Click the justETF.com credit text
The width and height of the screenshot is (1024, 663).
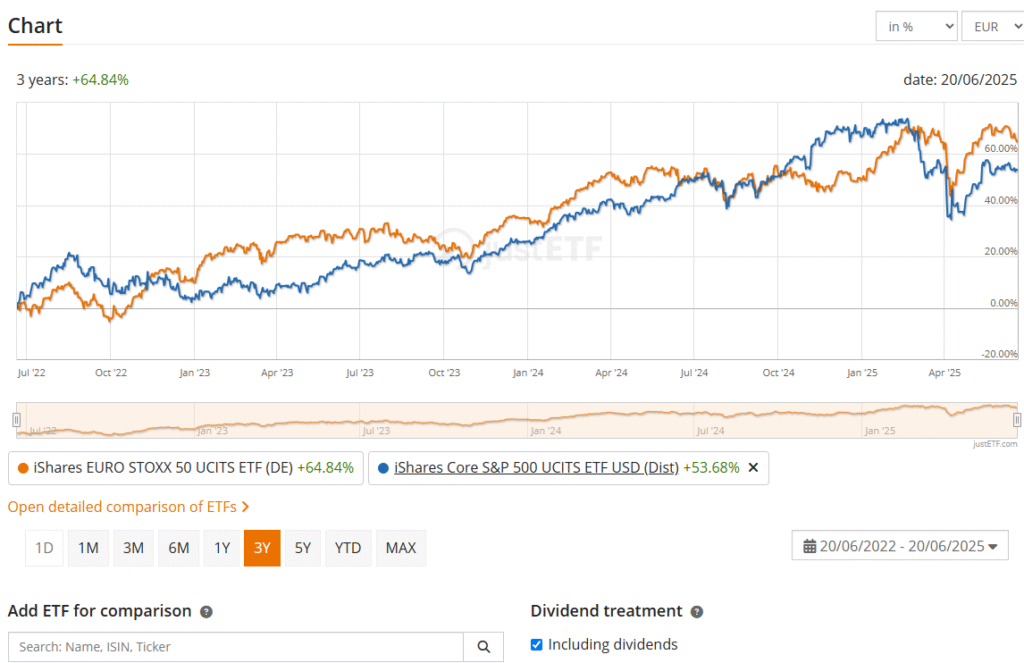coord(995,444)
